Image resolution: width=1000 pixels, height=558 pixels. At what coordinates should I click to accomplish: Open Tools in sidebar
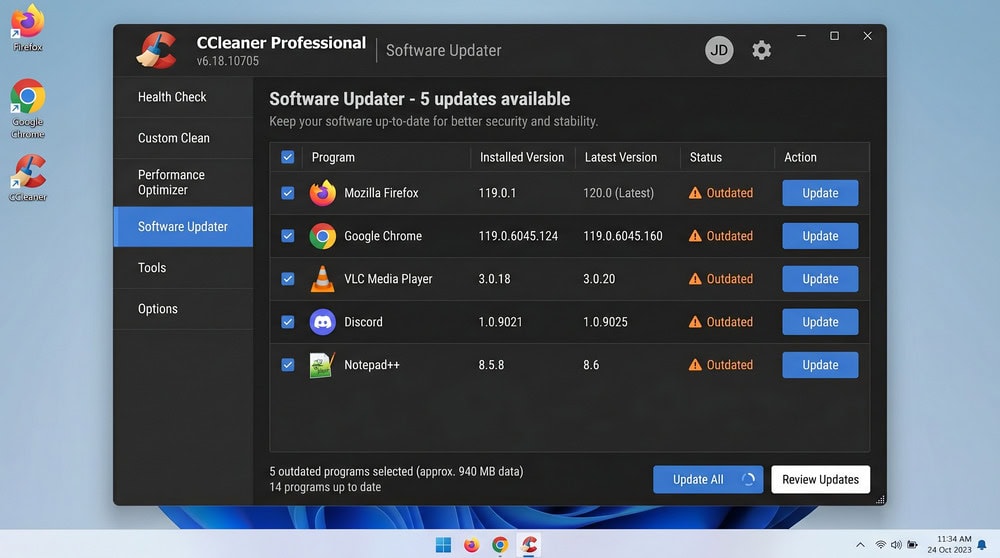(184, 268)
